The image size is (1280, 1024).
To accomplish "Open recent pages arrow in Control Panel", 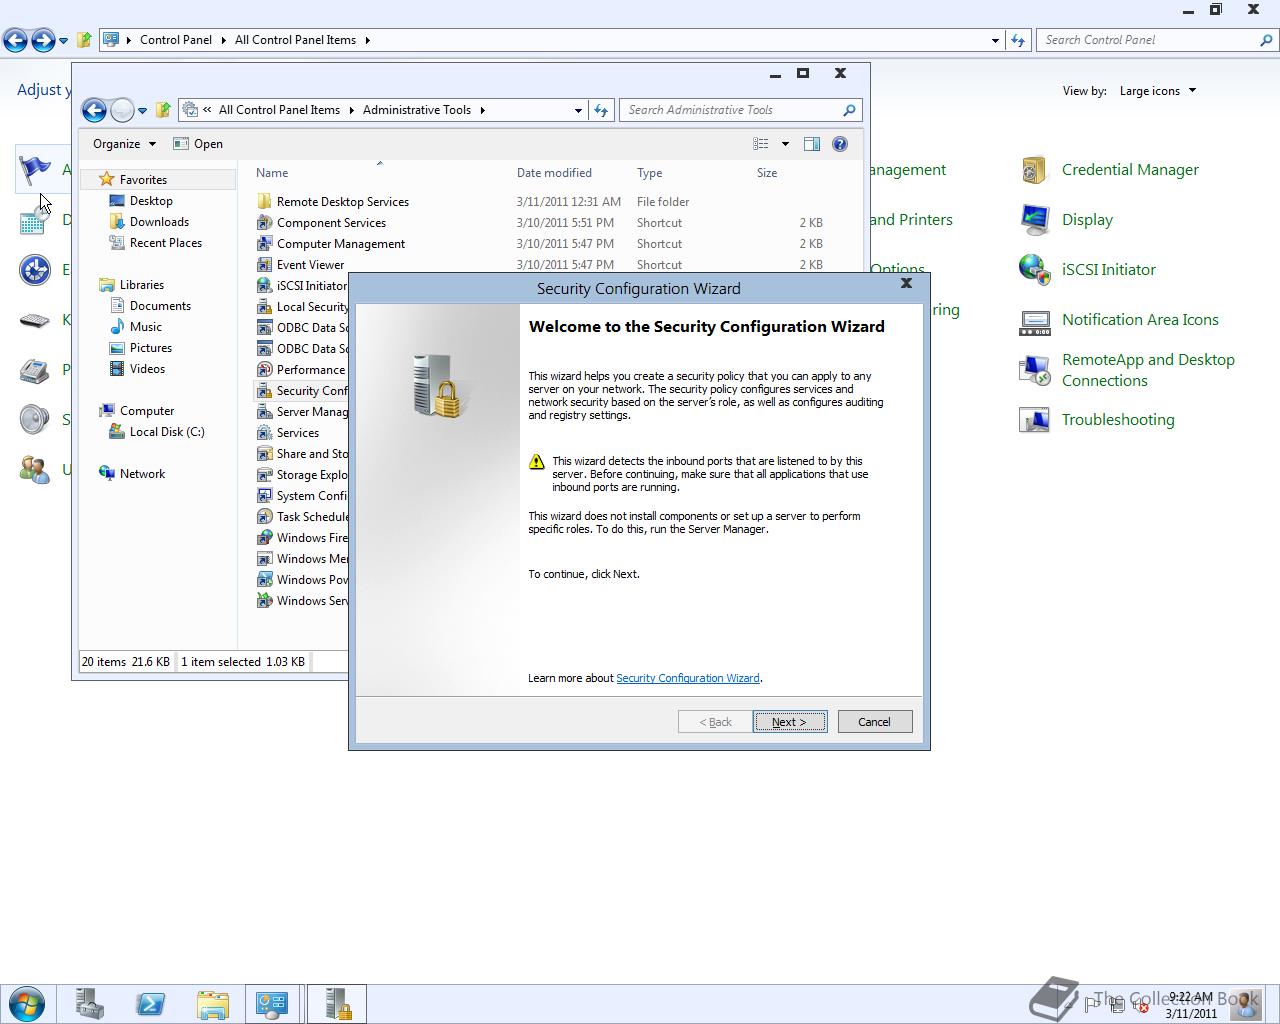I will click(x=63, y=40).
